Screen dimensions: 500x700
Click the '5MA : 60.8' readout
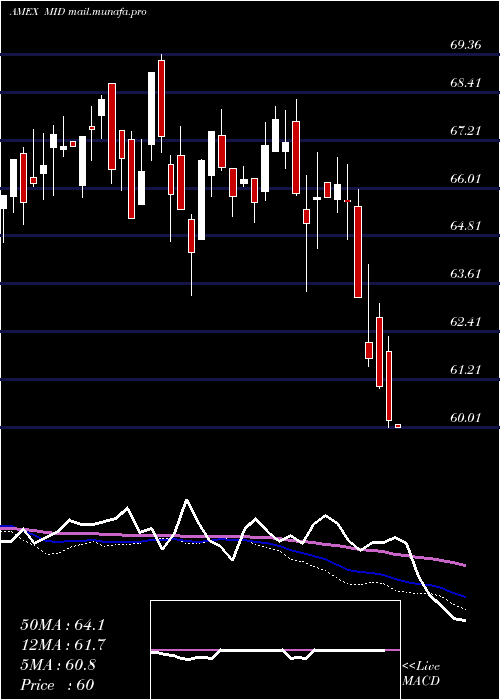point(58,665)
